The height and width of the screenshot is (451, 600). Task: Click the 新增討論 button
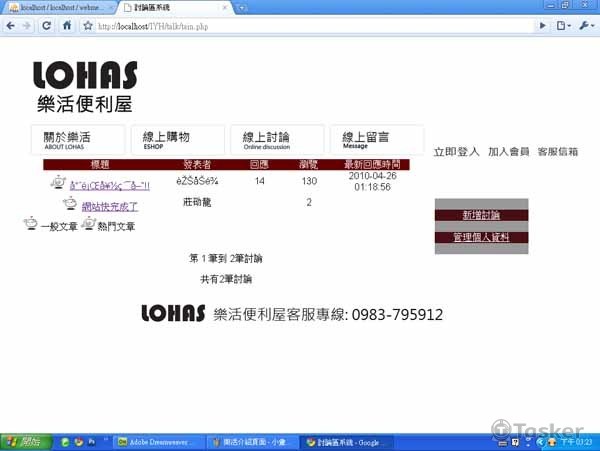[x=482, y=215]
